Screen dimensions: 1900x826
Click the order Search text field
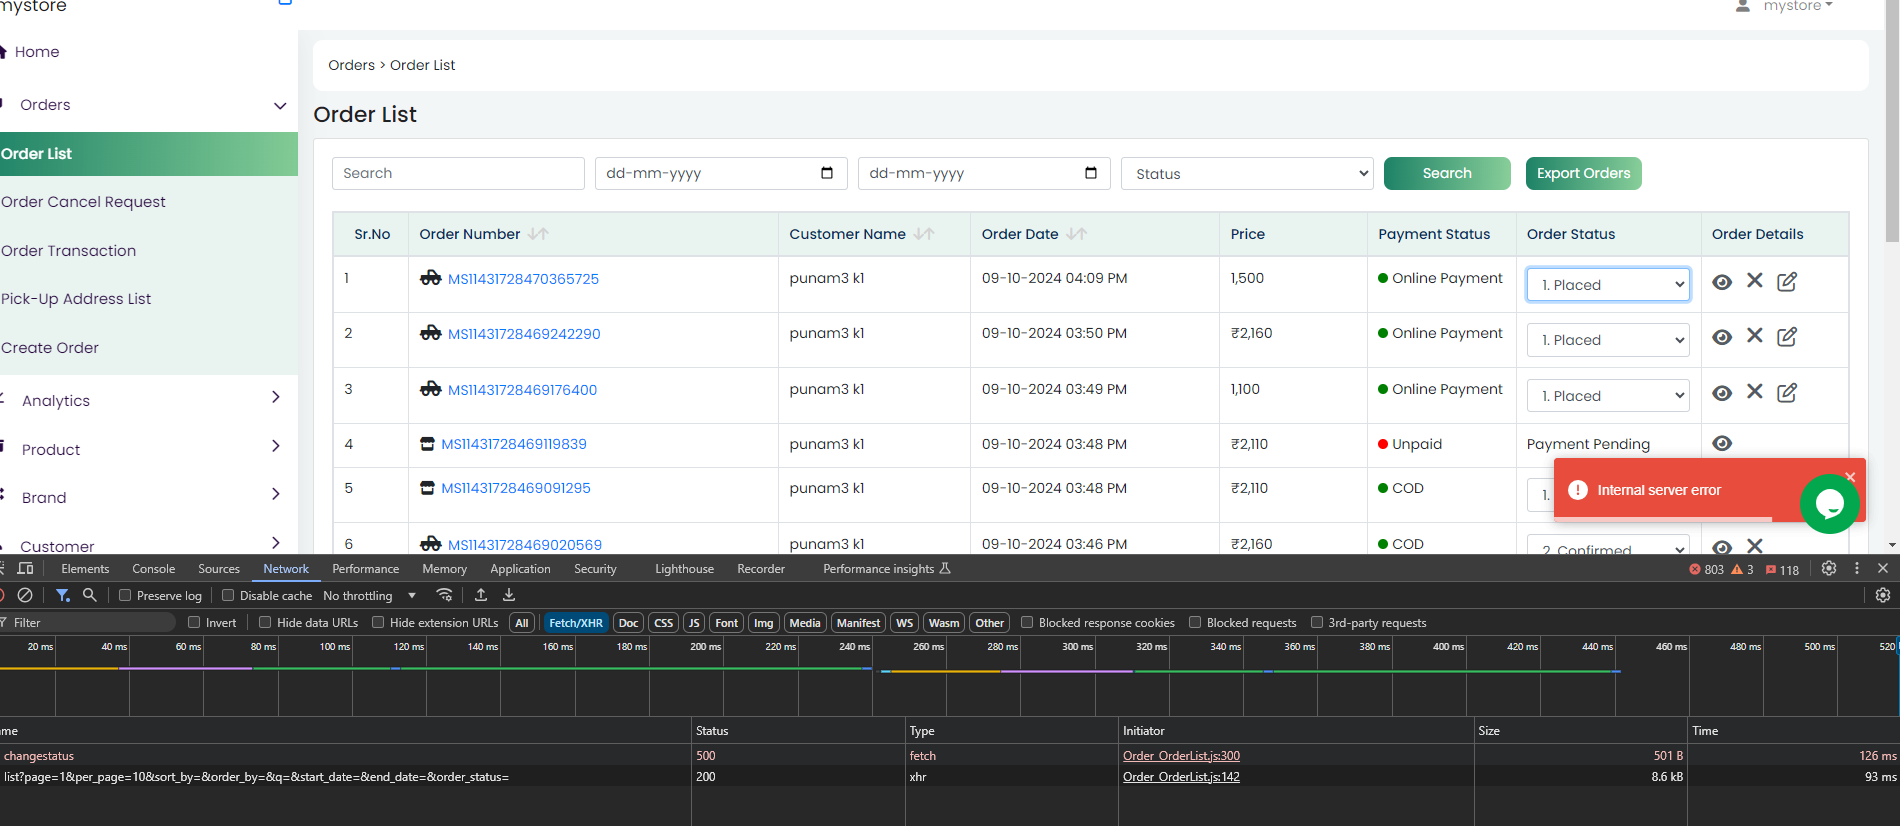[x=458, y=173]
